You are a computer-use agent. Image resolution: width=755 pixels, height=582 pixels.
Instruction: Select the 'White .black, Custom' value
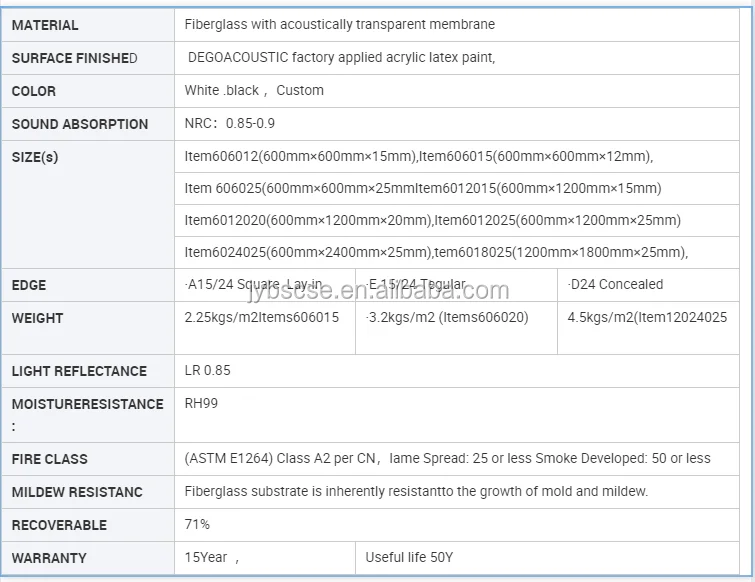pos(254,90)
